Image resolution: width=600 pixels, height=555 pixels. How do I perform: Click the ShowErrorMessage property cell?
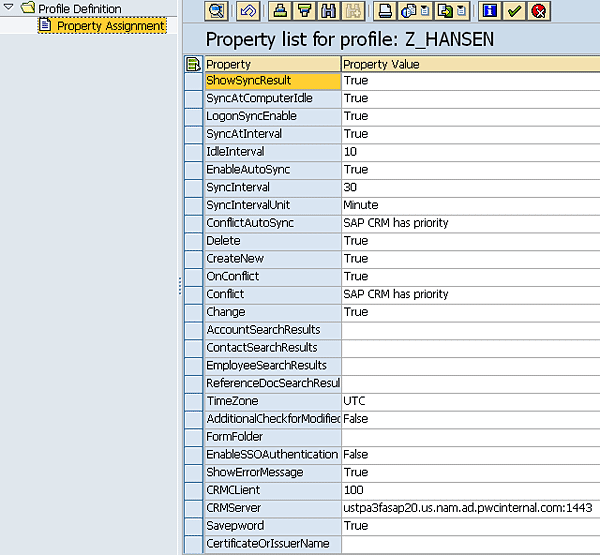tap(272, 473)
